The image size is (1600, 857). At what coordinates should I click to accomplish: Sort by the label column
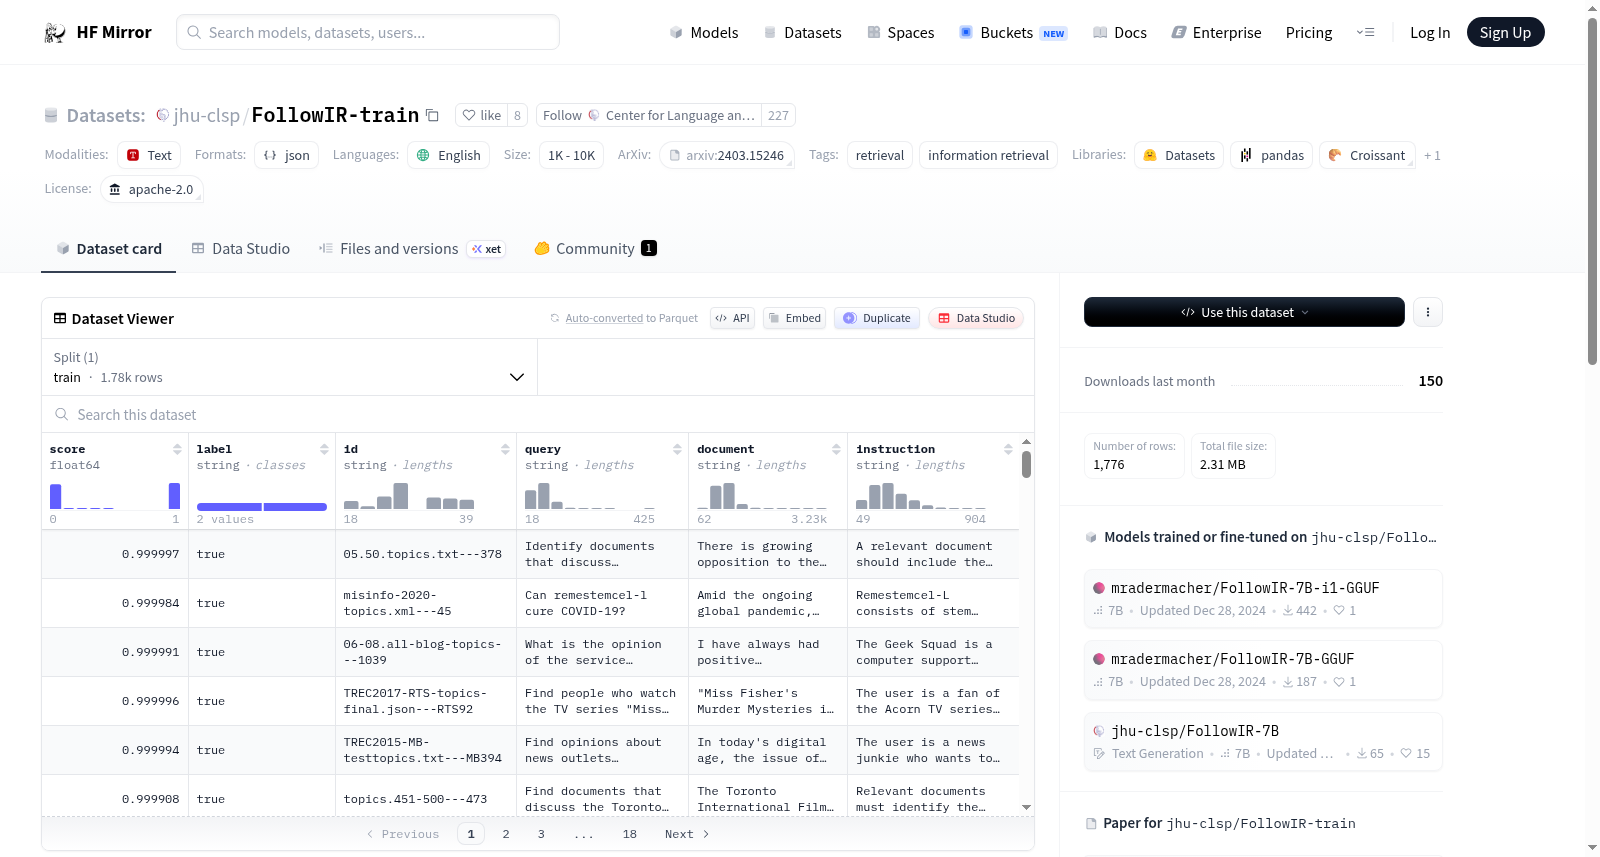324,449
